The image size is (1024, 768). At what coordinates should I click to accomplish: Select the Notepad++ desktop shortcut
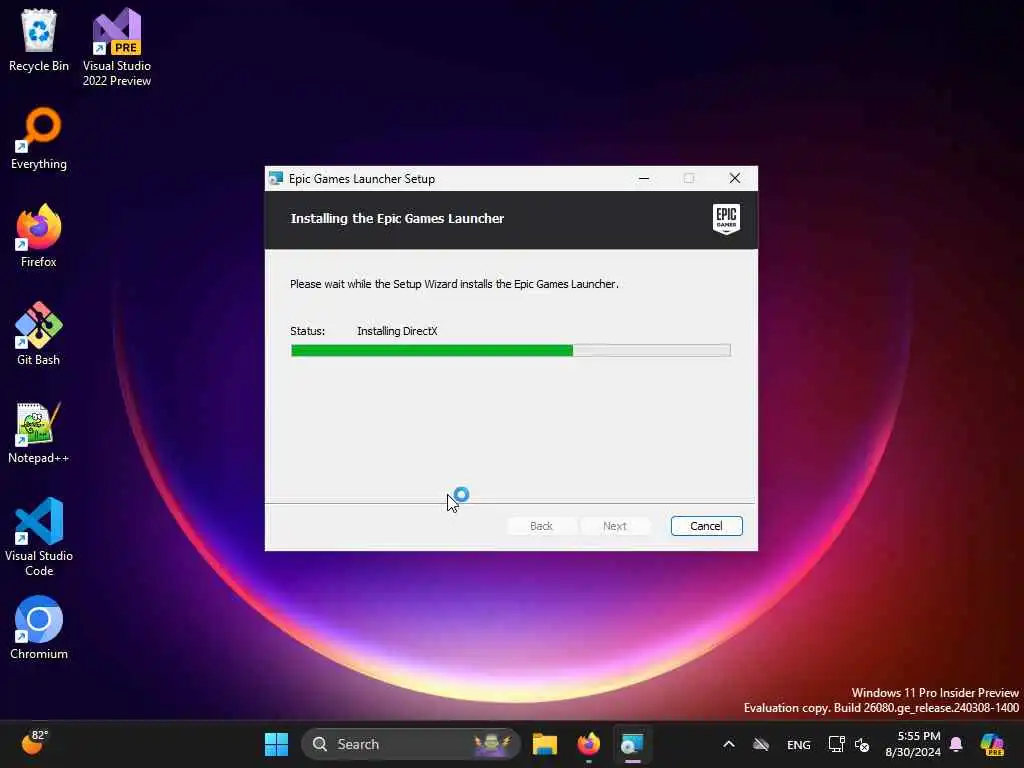tap(39, 432)
